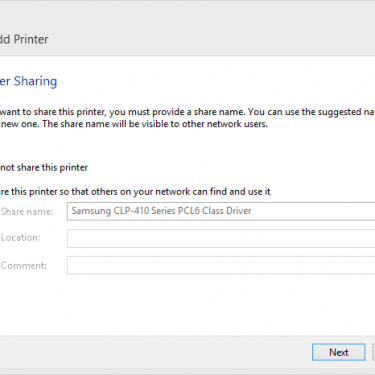Screen dimensions: 375x375
Task: Click inside the Comment input field
Action: [x=221, y=265]
